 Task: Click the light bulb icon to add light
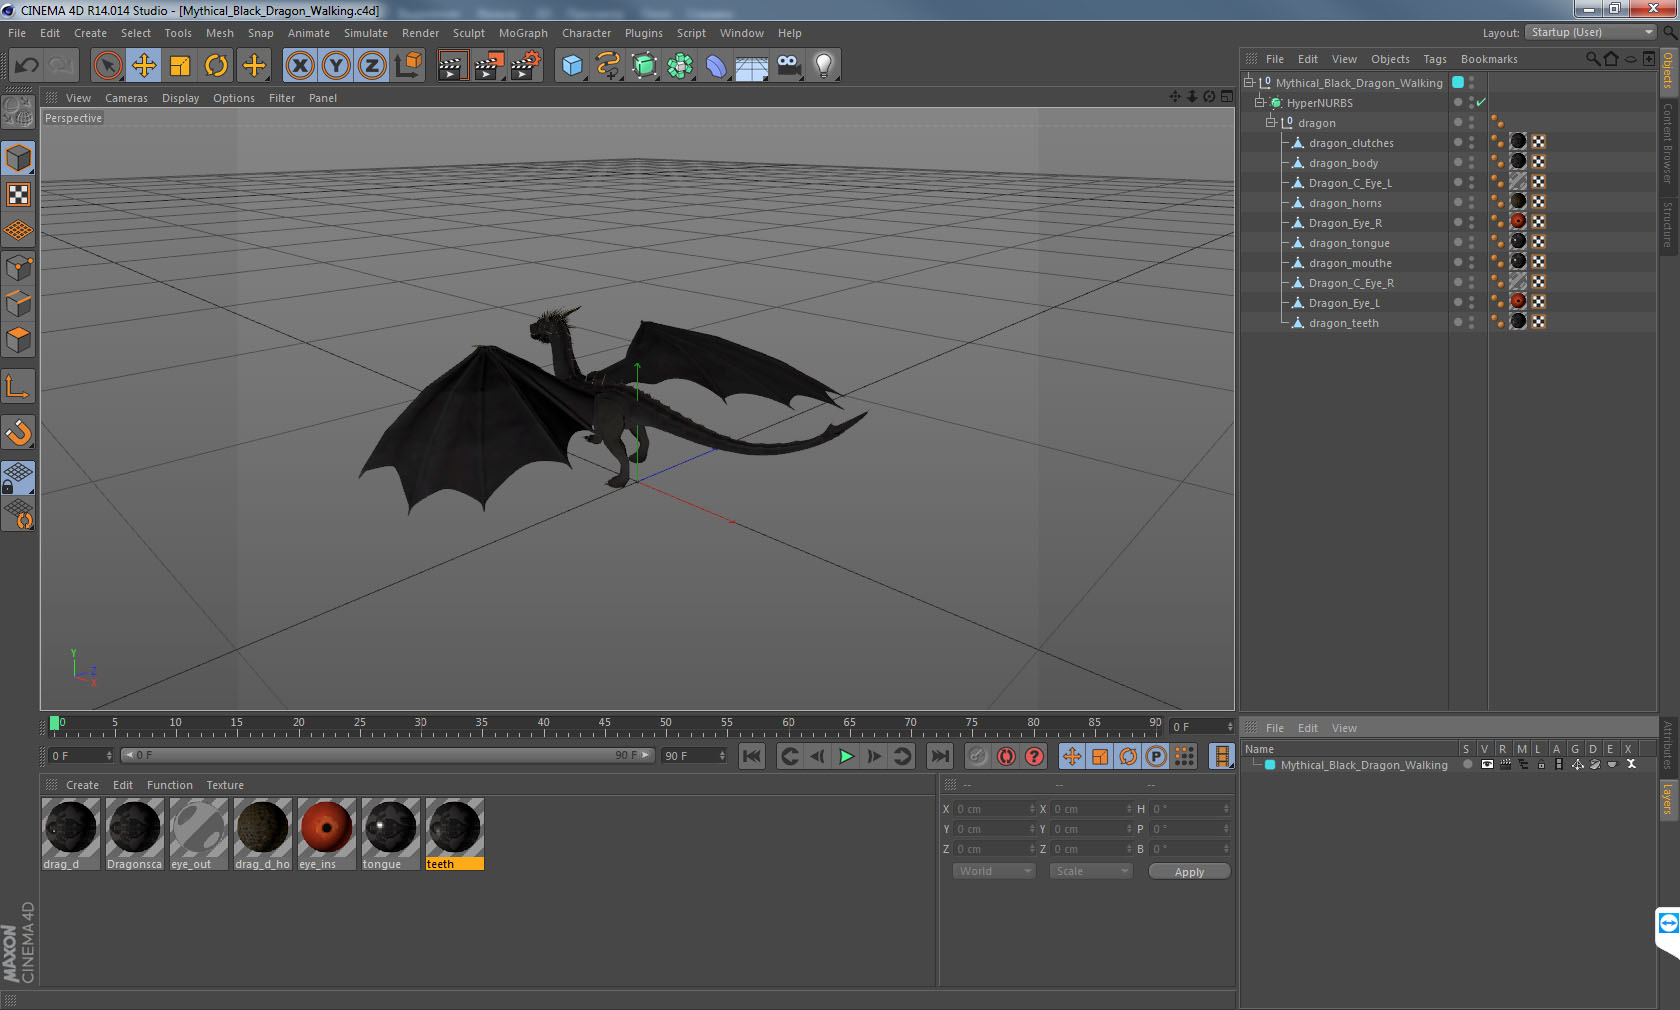tap(823, 66)
